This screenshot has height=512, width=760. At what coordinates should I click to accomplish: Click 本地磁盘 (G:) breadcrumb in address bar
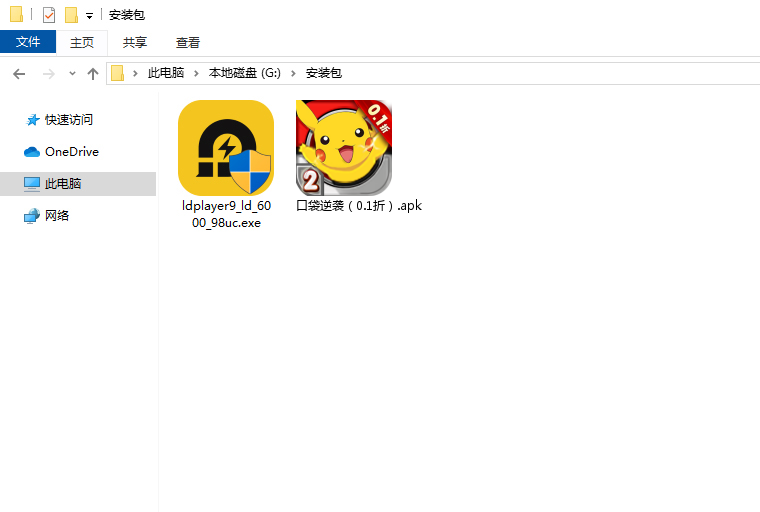(x=246, y=74)
